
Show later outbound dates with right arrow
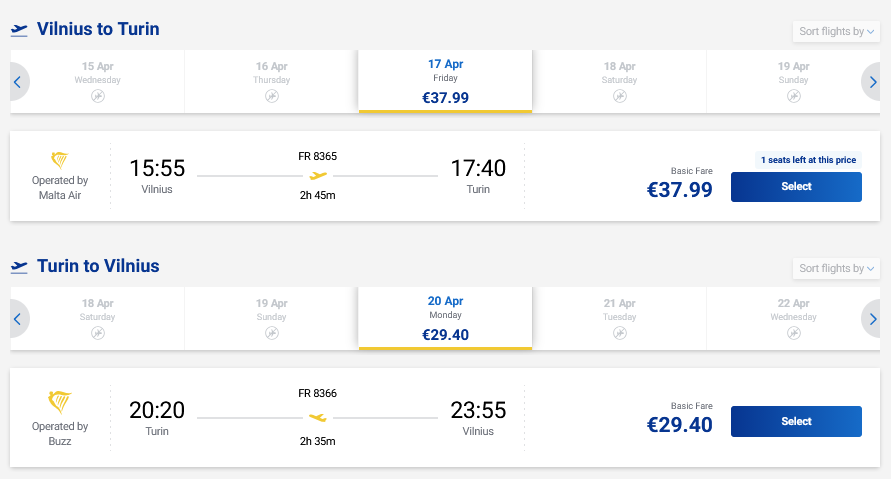(872, 82)
